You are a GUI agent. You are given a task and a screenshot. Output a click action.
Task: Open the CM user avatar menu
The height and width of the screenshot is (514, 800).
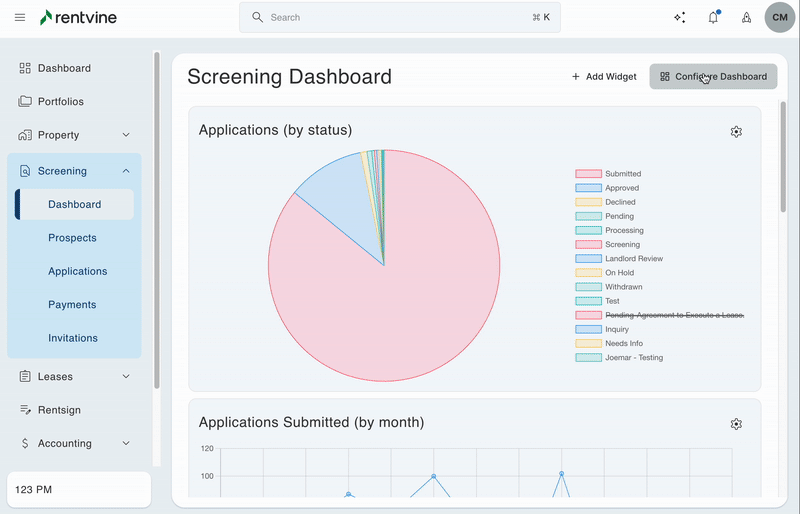(x=780, y=17)
